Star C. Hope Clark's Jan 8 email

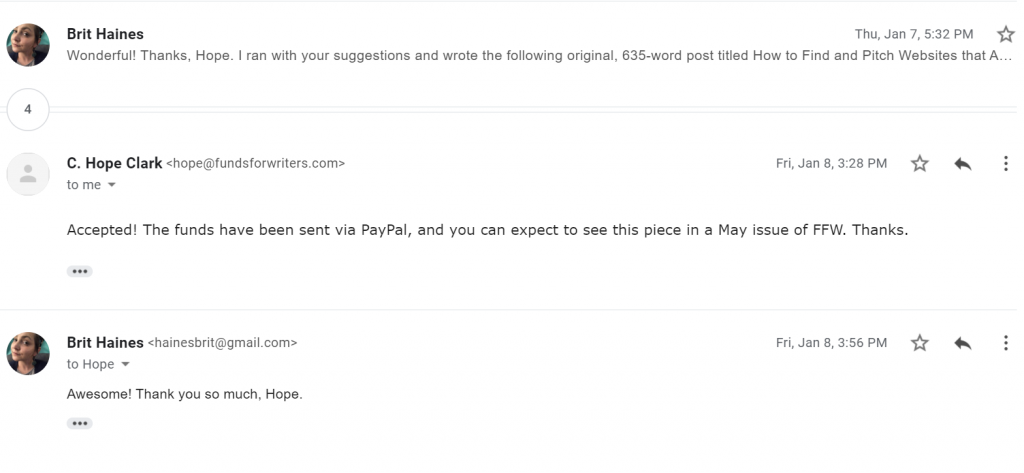tap(920, 163)
